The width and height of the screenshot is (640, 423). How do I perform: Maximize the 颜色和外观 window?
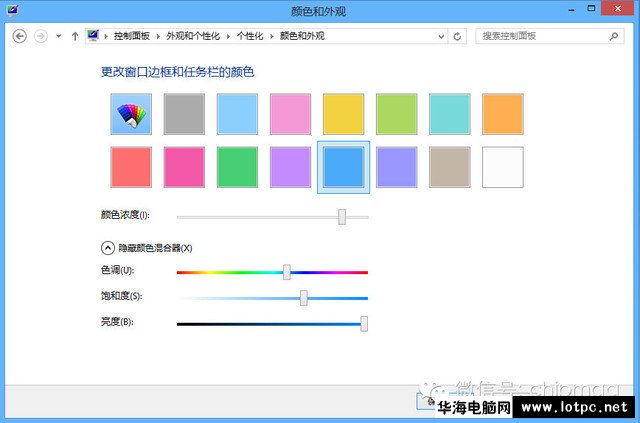coord(591,9)
